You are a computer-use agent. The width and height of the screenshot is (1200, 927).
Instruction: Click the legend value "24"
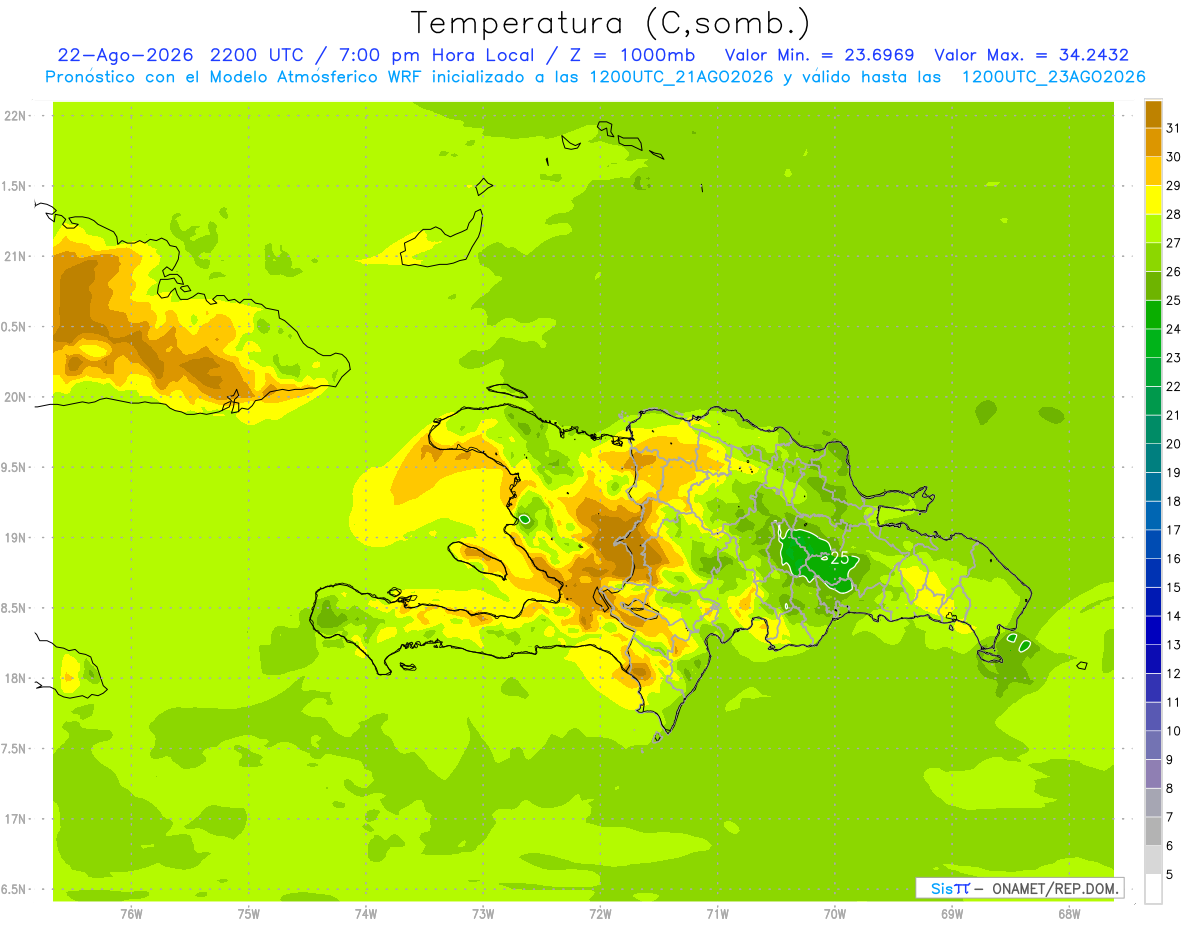click(1174, 329)
